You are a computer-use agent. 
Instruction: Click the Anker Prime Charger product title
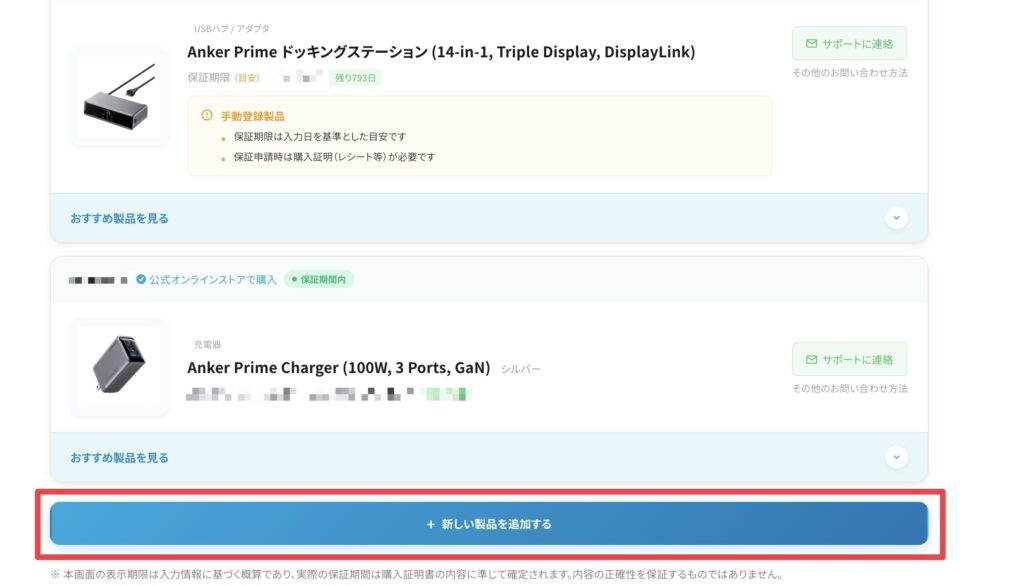click(x=338, y=368)
